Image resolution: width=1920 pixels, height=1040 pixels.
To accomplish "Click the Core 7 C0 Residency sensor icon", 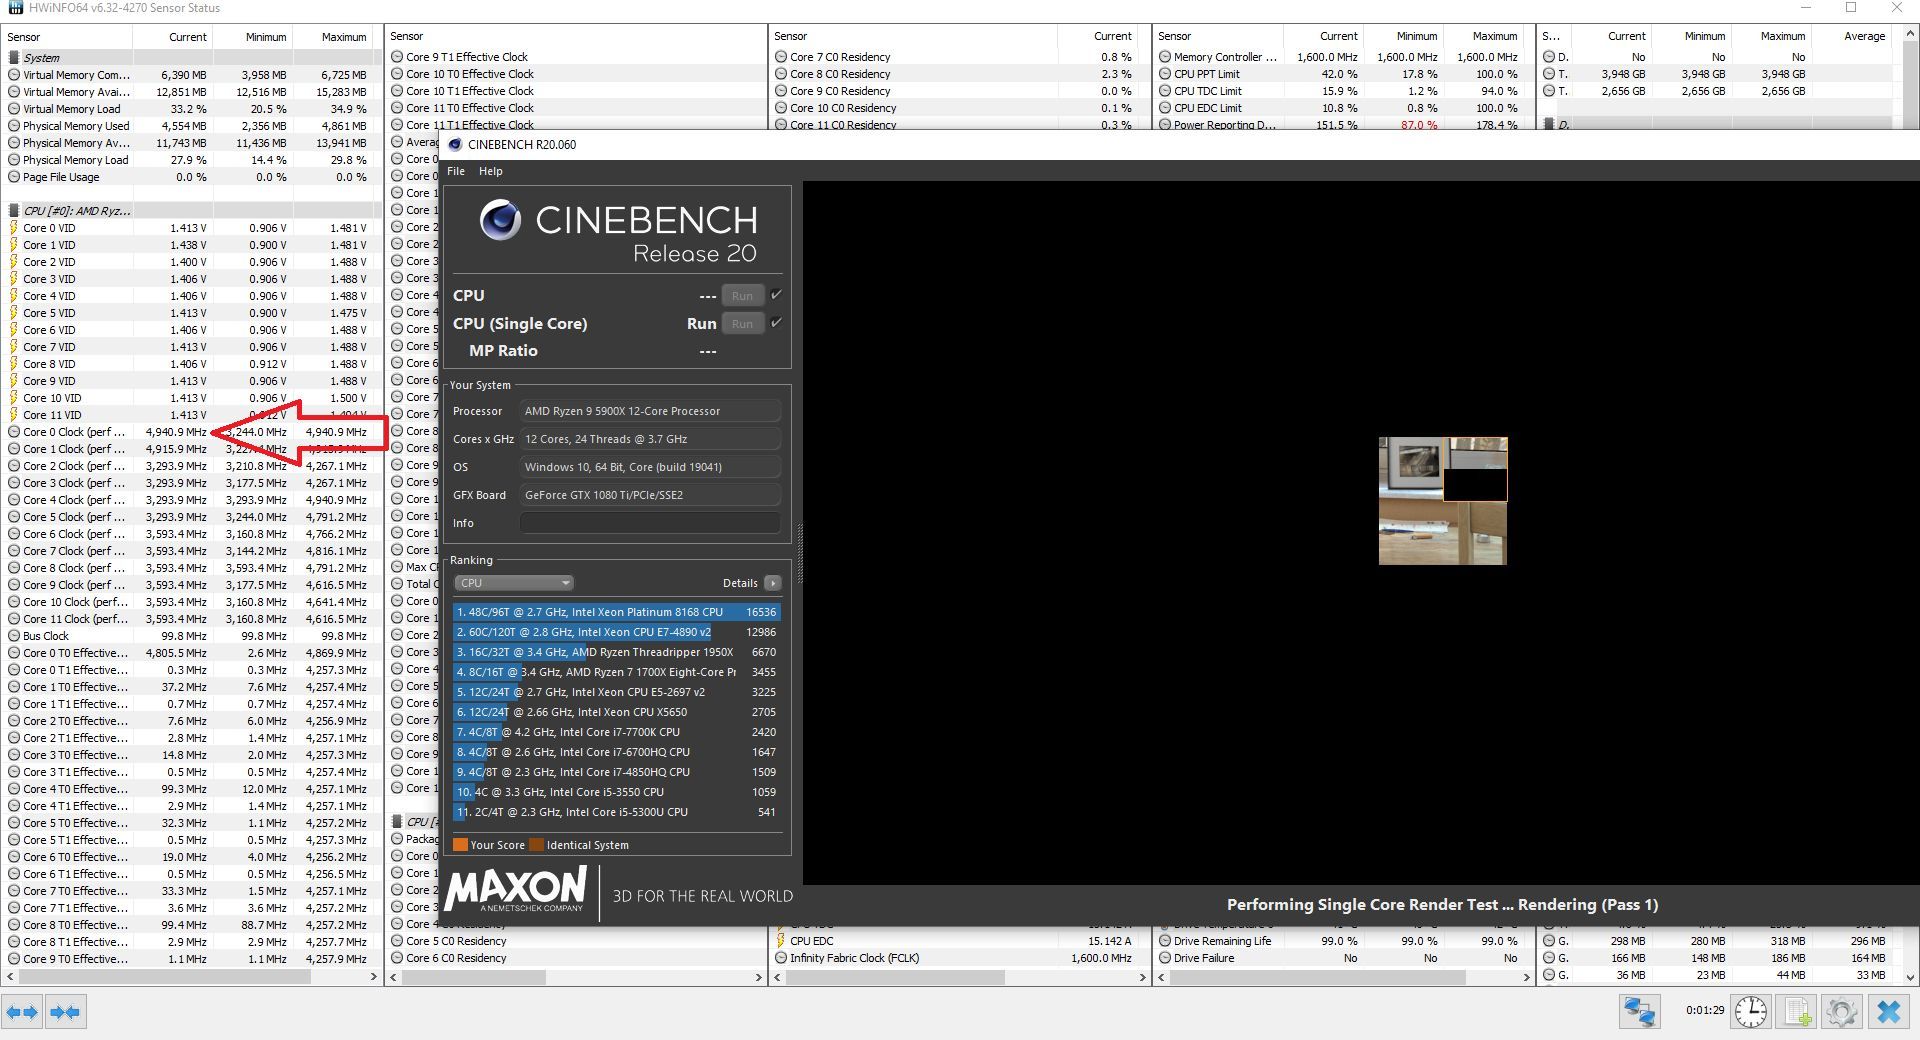I will point(781,57).
